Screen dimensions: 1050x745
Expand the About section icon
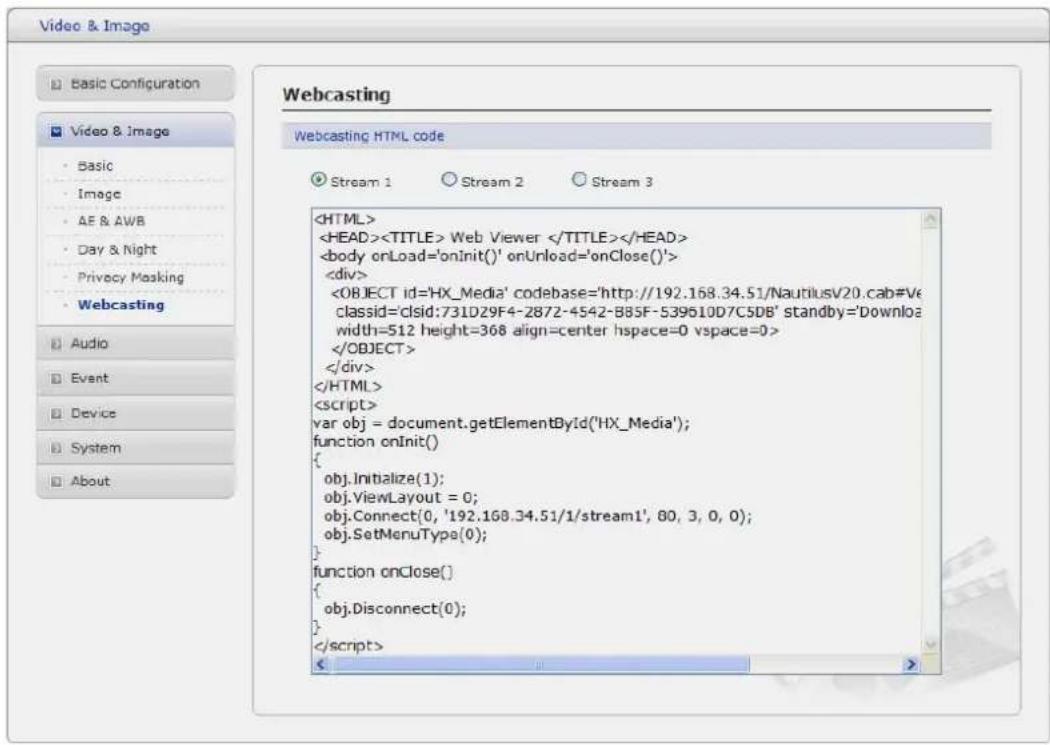pyautogui.click(x=57, y=481)
